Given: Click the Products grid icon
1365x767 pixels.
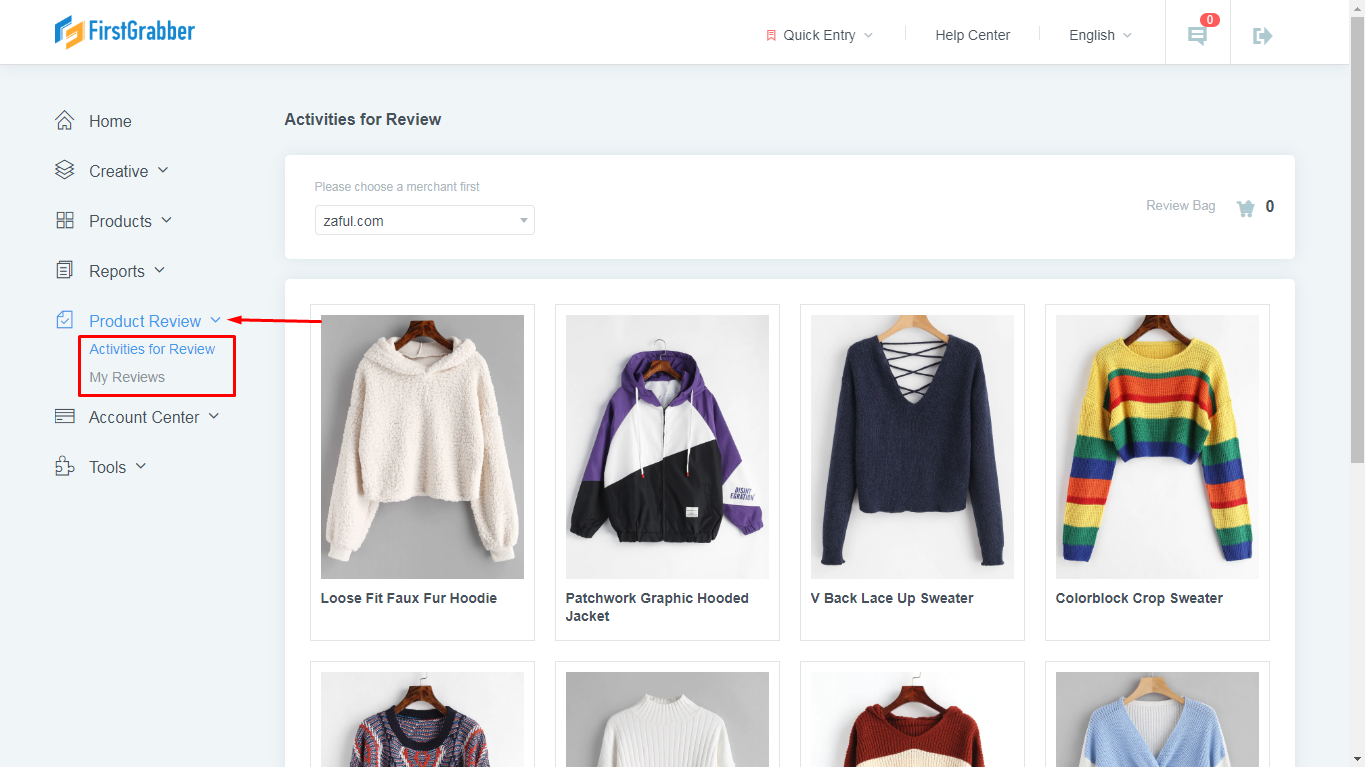Looking at the screenshot, I should click(x=65, y=220).
